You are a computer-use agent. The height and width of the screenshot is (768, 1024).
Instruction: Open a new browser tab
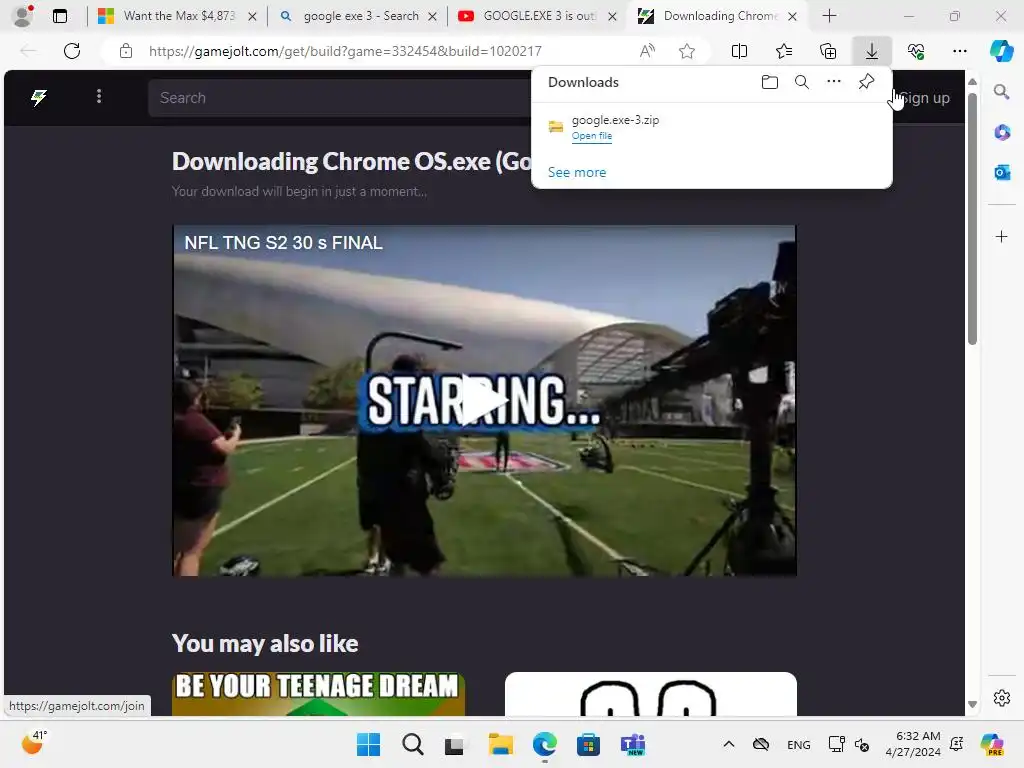pos(829,16)
